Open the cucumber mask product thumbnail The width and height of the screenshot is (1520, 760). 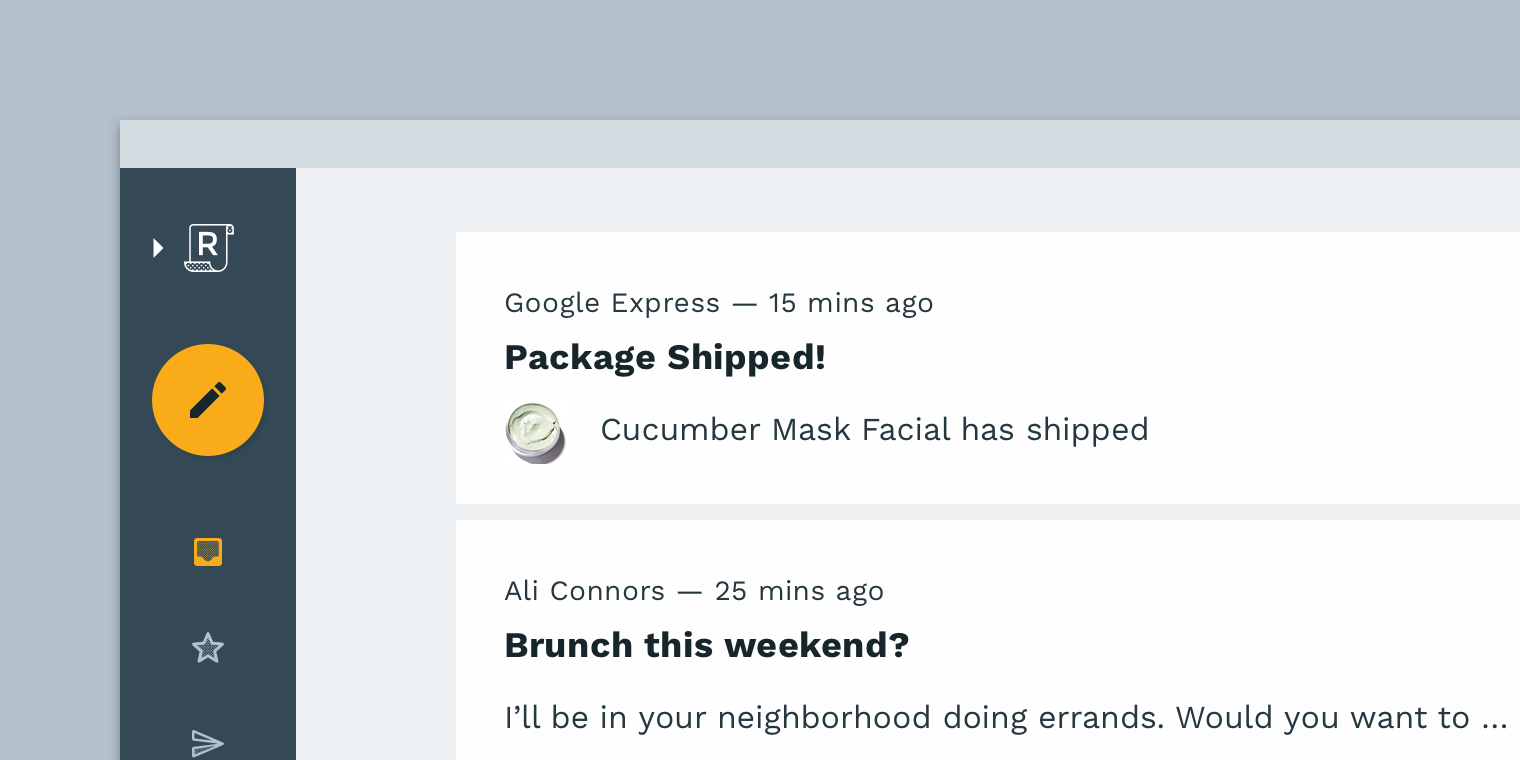[535, 432]
